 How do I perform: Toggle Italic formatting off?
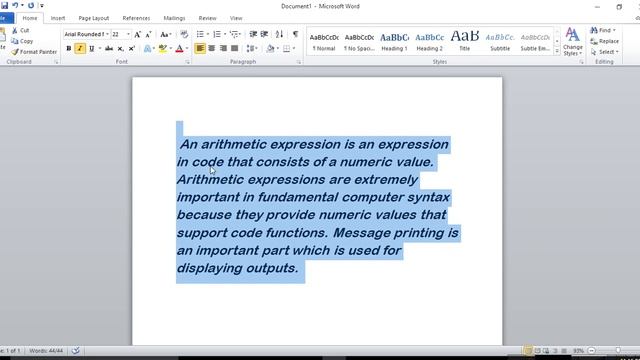coord(80,49)
